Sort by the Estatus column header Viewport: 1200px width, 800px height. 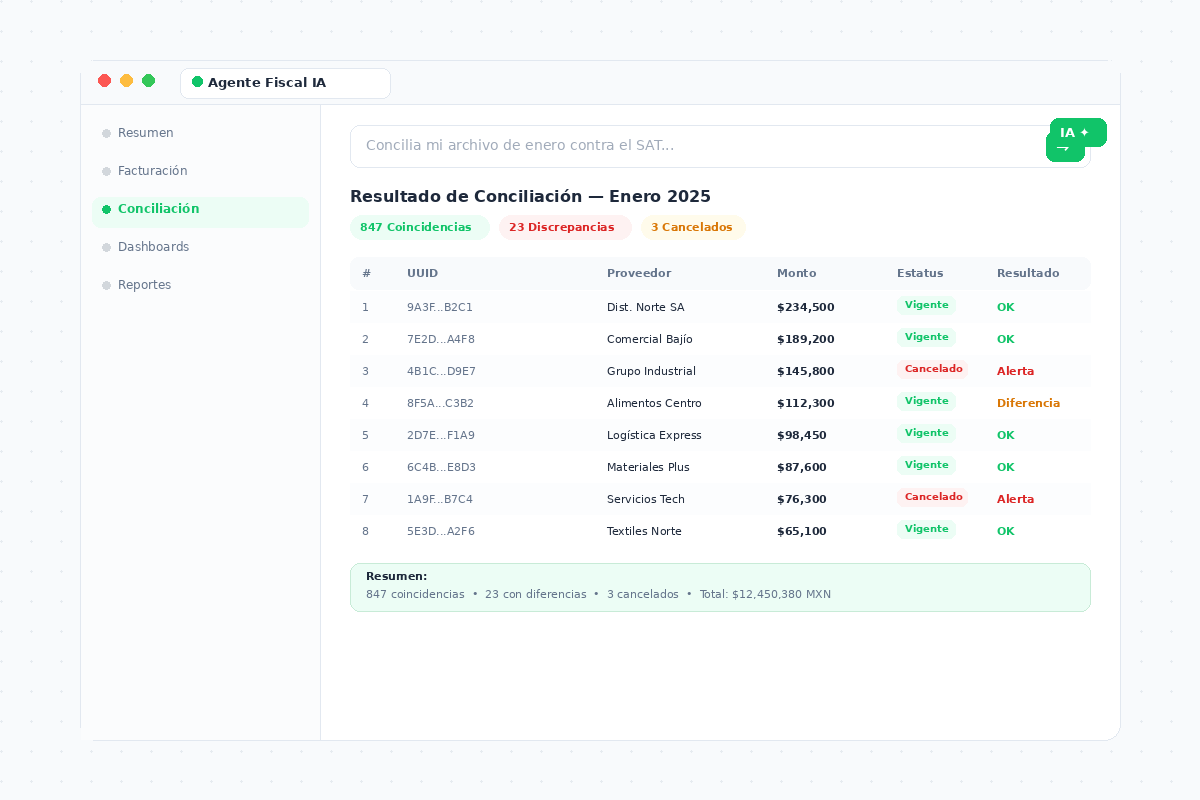tap(920, 273)
